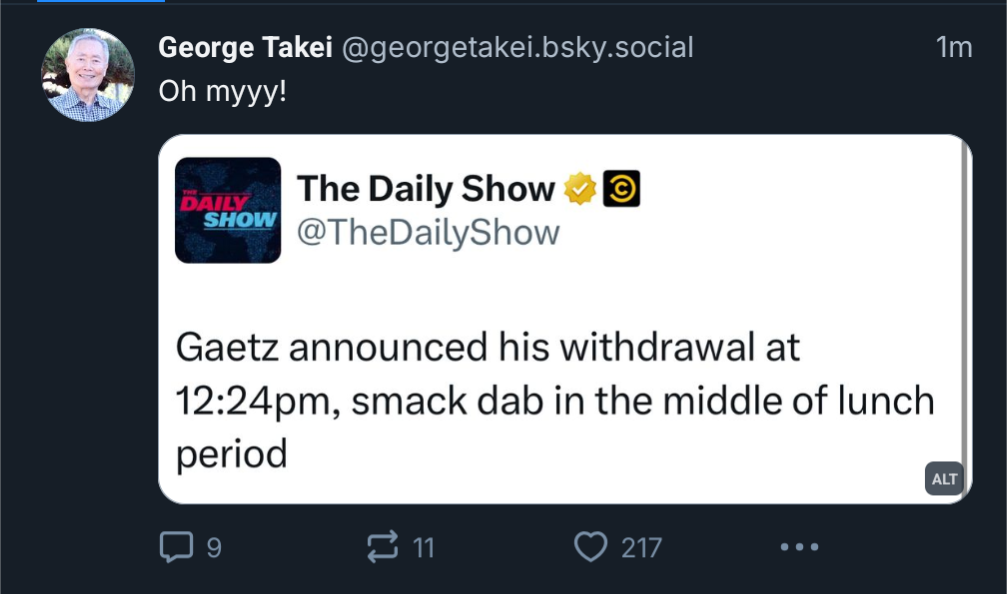Click the gold verified checkmark badge
Image resolution: width=1007 pixels, height=594 pixels.
[x=580, y=189]
